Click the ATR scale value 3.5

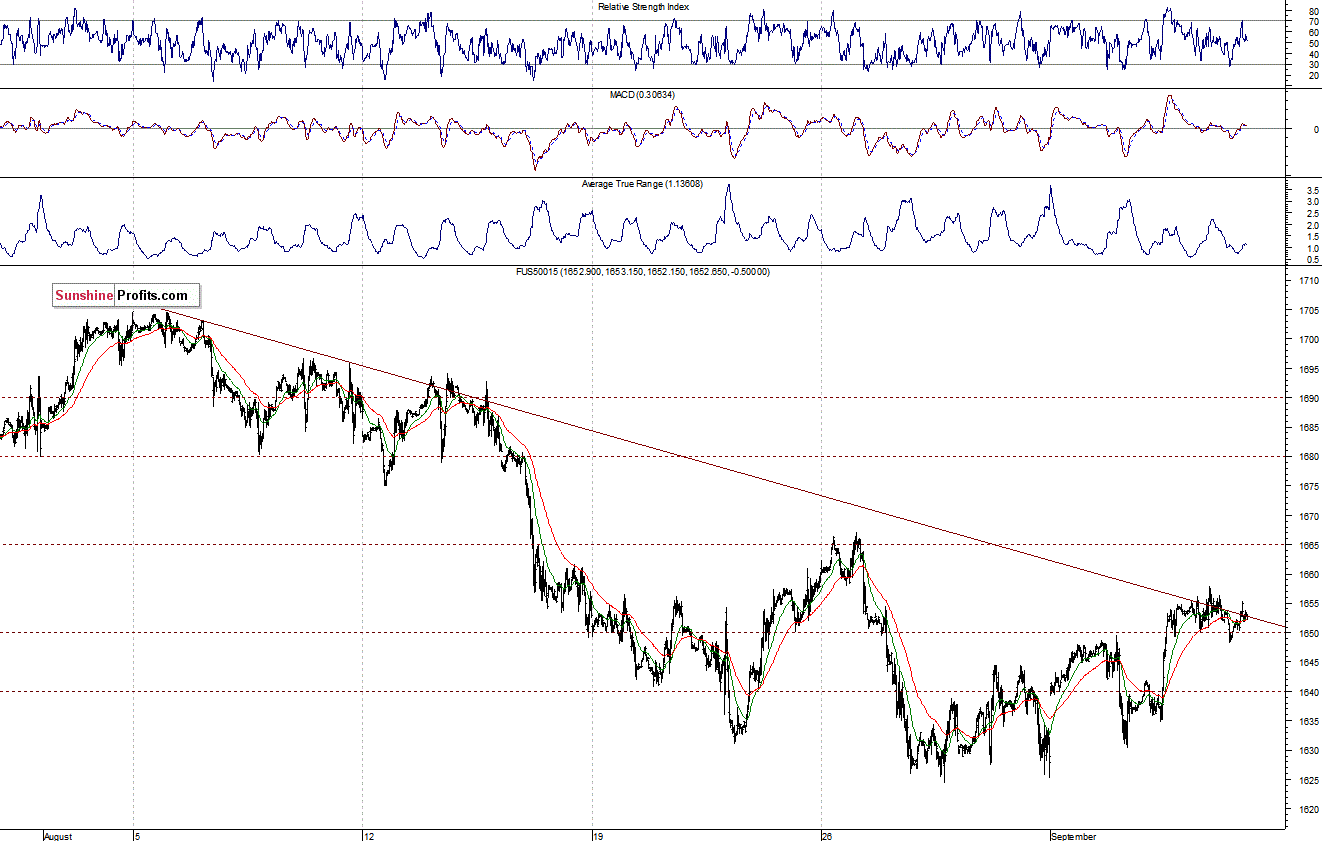(x=1311, y=190)
